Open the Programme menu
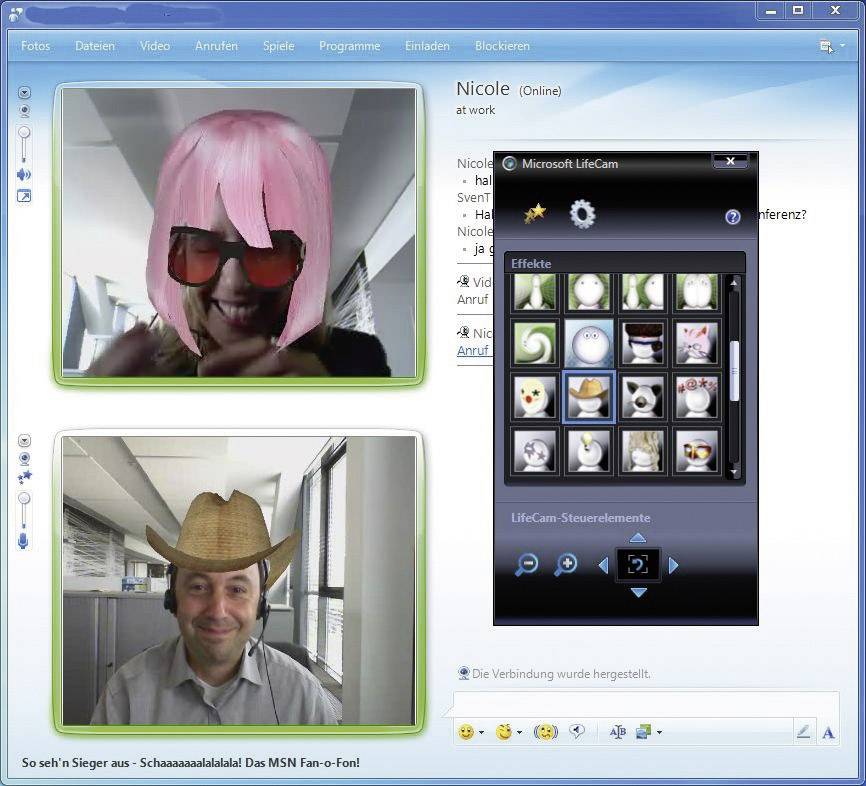 pyautogui.click(x=349, y=45)
